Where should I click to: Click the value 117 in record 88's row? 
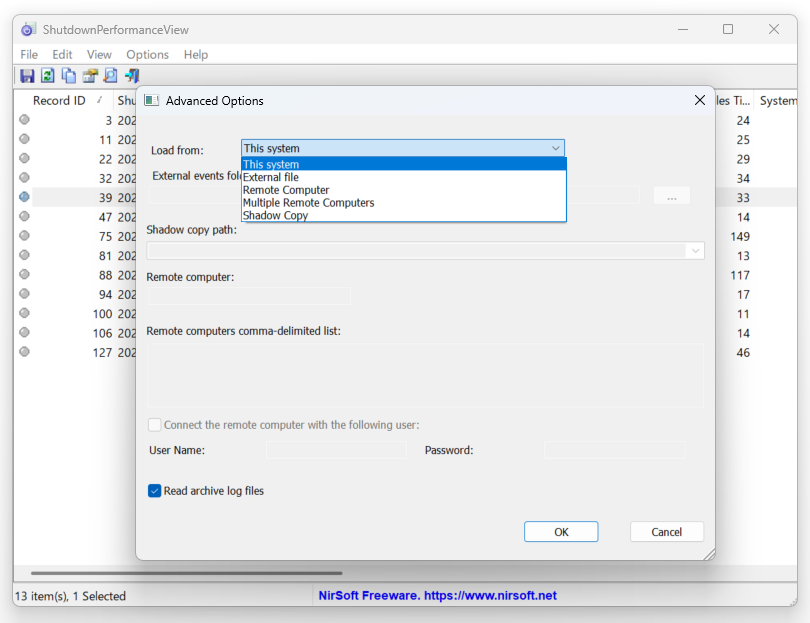(740, 275)
